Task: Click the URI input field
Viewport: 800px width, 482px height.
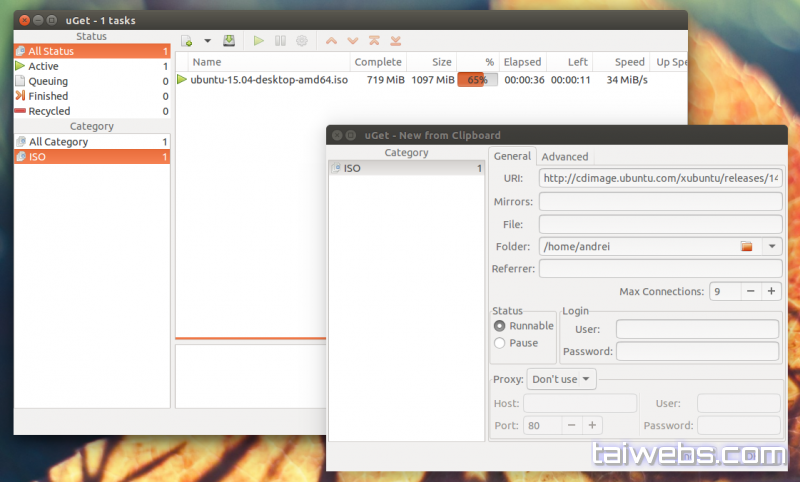Action: (660, 178)
